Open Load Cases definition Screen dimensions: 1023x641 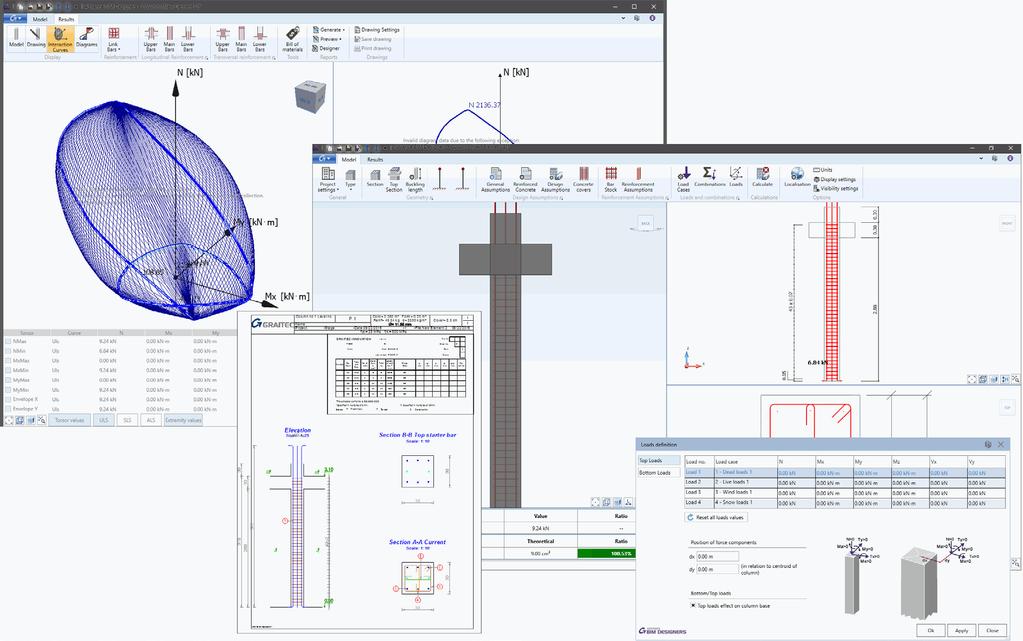click(683, 180)
